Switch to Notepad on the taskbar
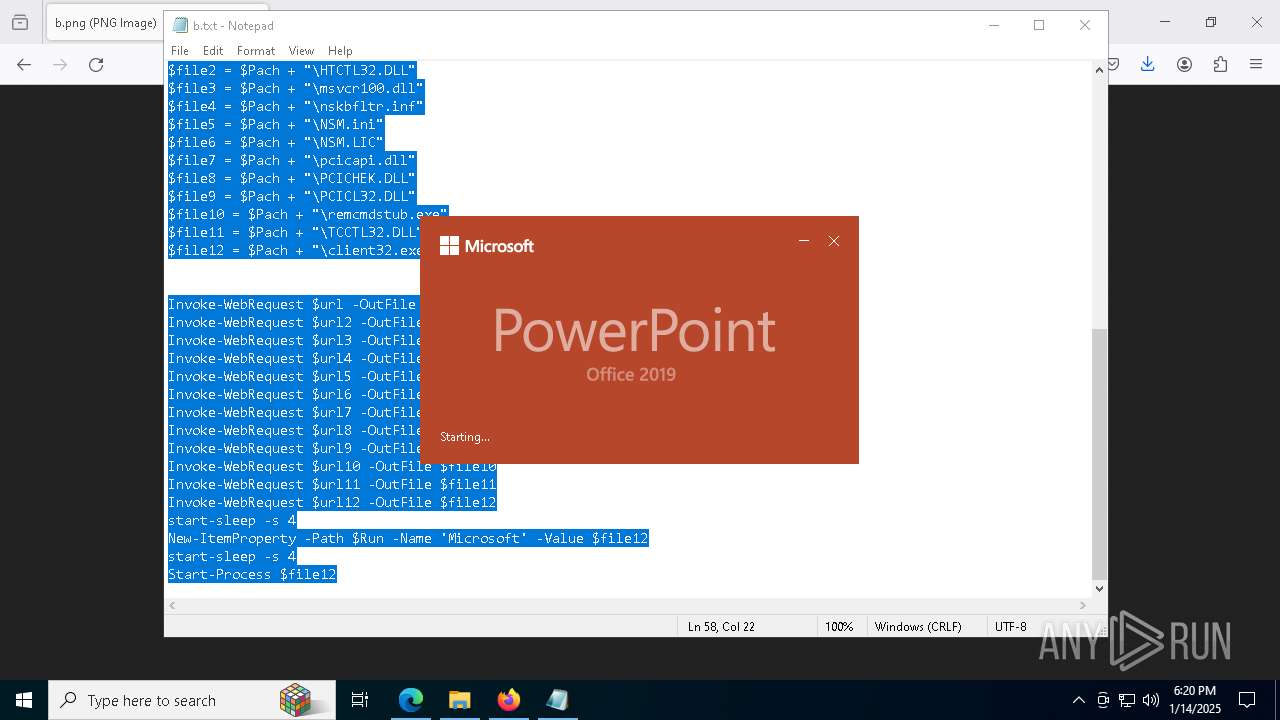This screenshot has width=1280, height=720. [558, 700]
